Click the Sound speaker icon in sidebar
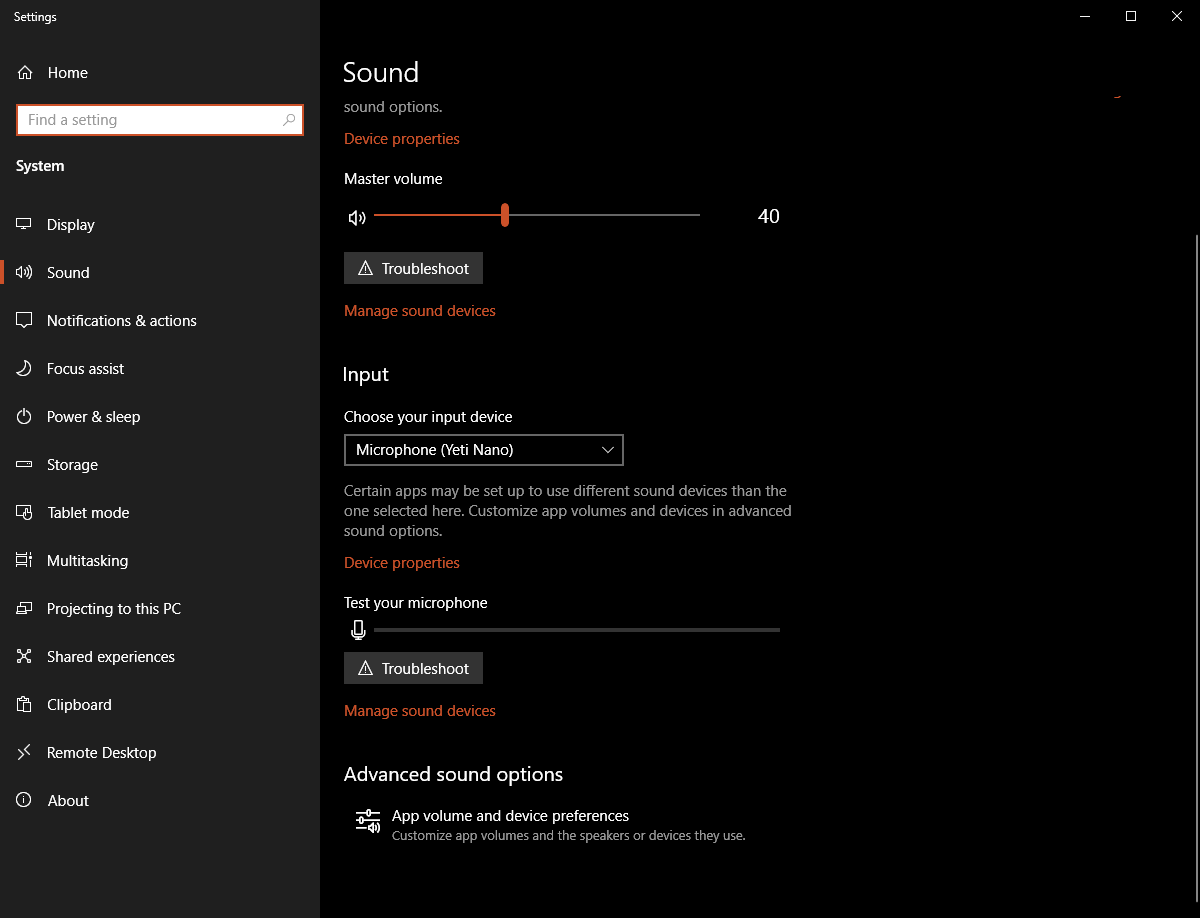The height and width of the screenshot is (918, 1200). pyautogui.click(x=25, y=273)
